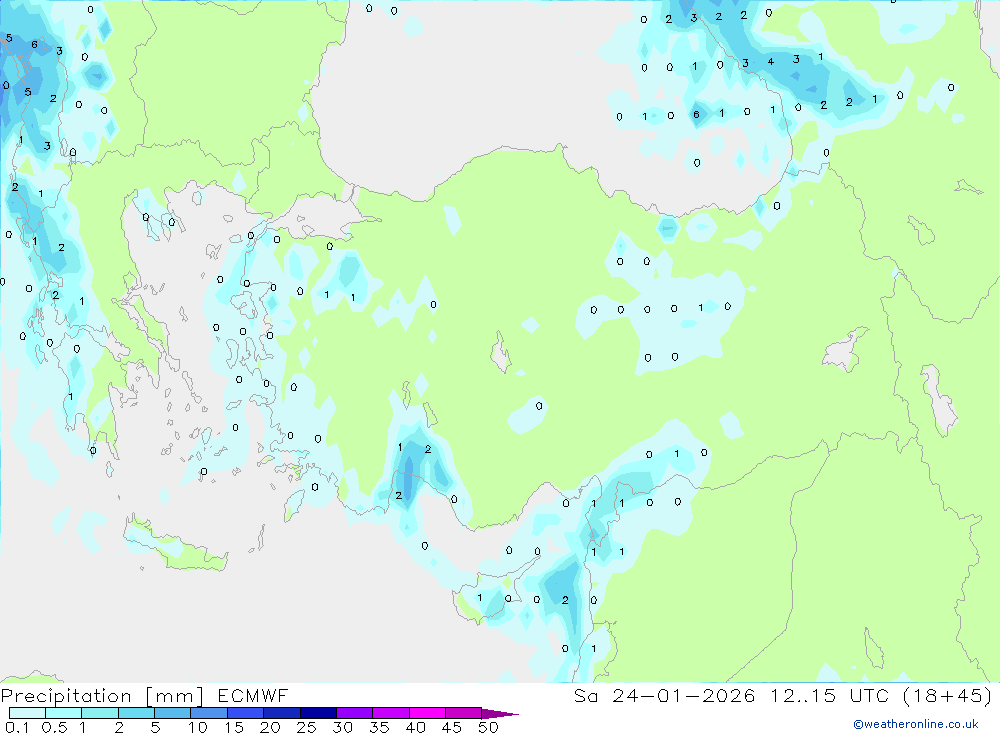Click the arrow tip beyond 50 mm on legend
This screenshot has width=1000, height=733.
[500, 714]
